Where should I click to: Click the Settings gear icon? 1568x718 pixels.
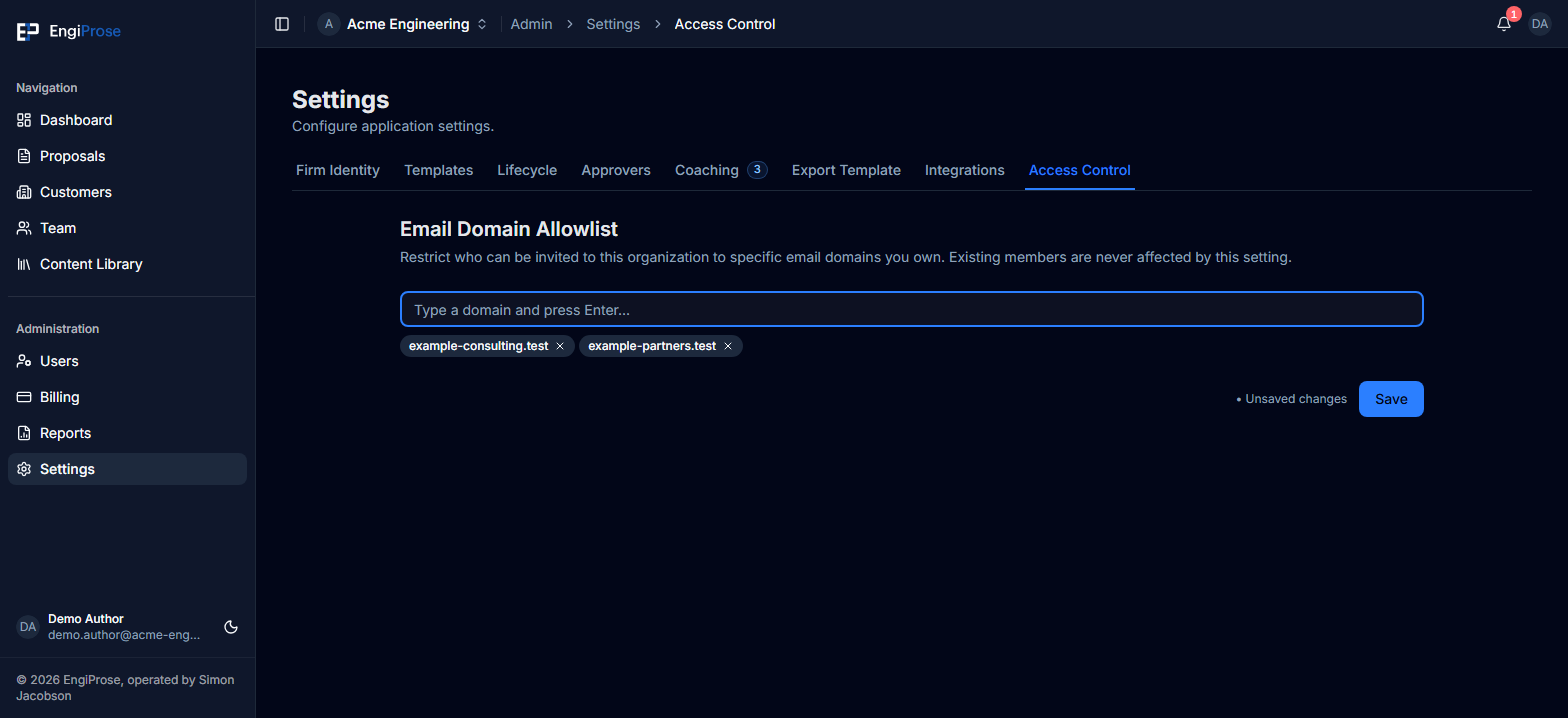24,469
